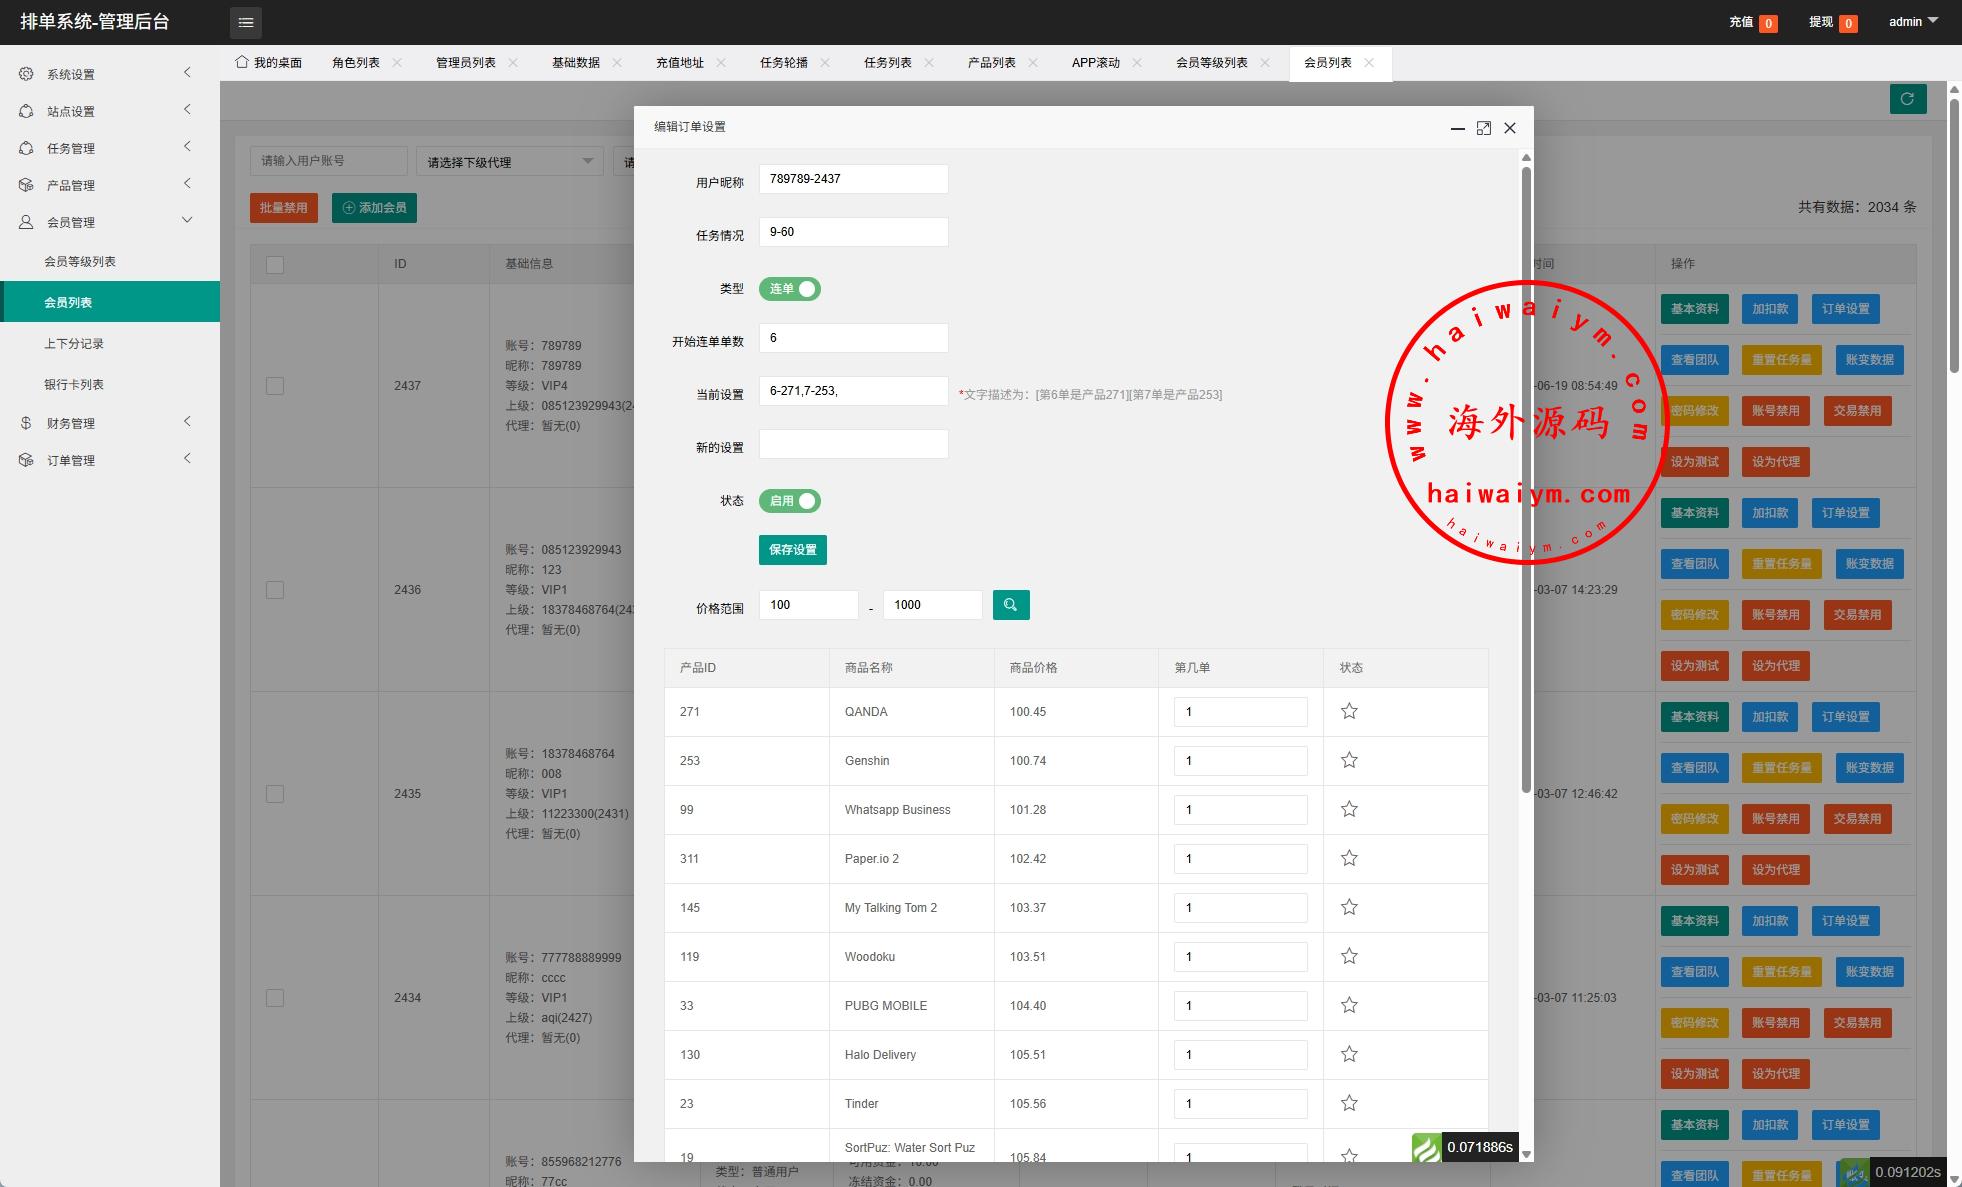Image resolution: width=1962 pixels, height=1187 pixels.
Task: Click the red 批量禁用 button
Action: pyautogui.click(x=284, y=208)
